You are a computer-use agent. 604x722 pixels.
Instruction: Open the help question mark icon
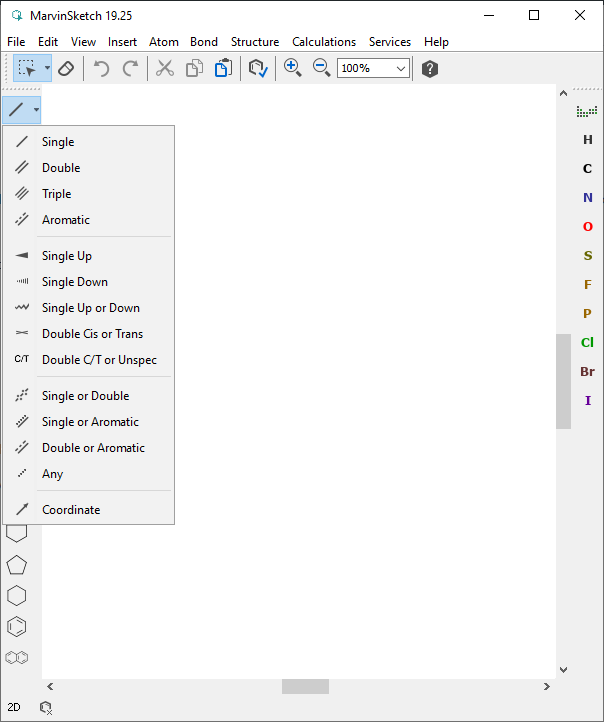coord(430,69)
